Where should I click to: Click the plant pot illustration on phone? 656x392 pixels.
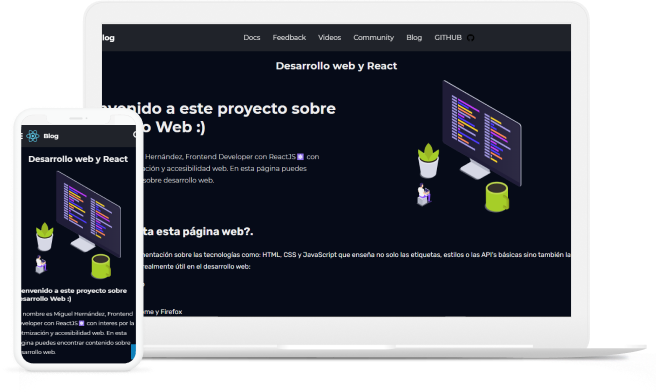(x=44, y=237)
